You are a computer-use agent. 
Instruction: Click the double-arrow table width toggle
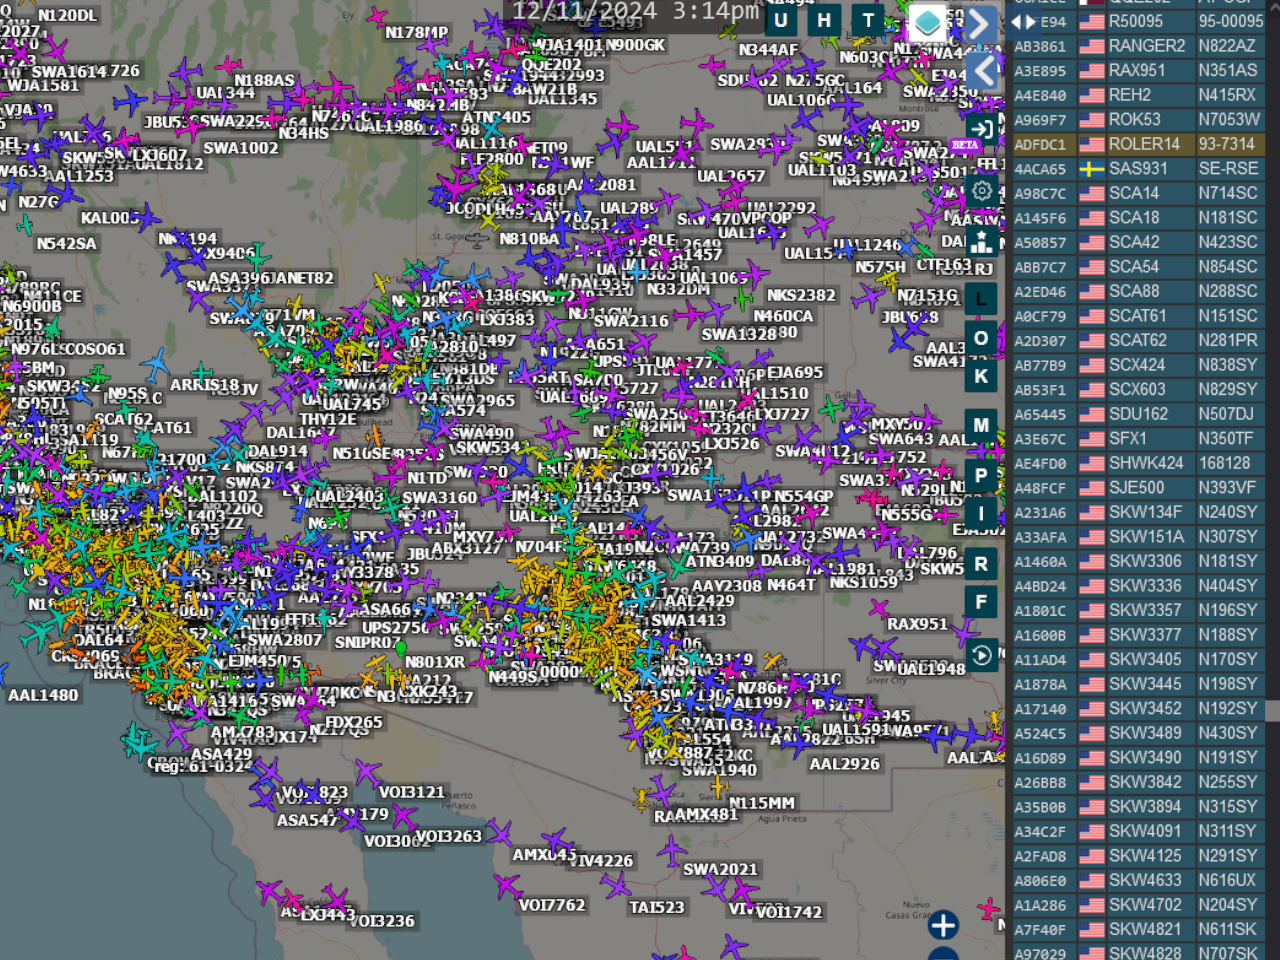point(1024,21)
